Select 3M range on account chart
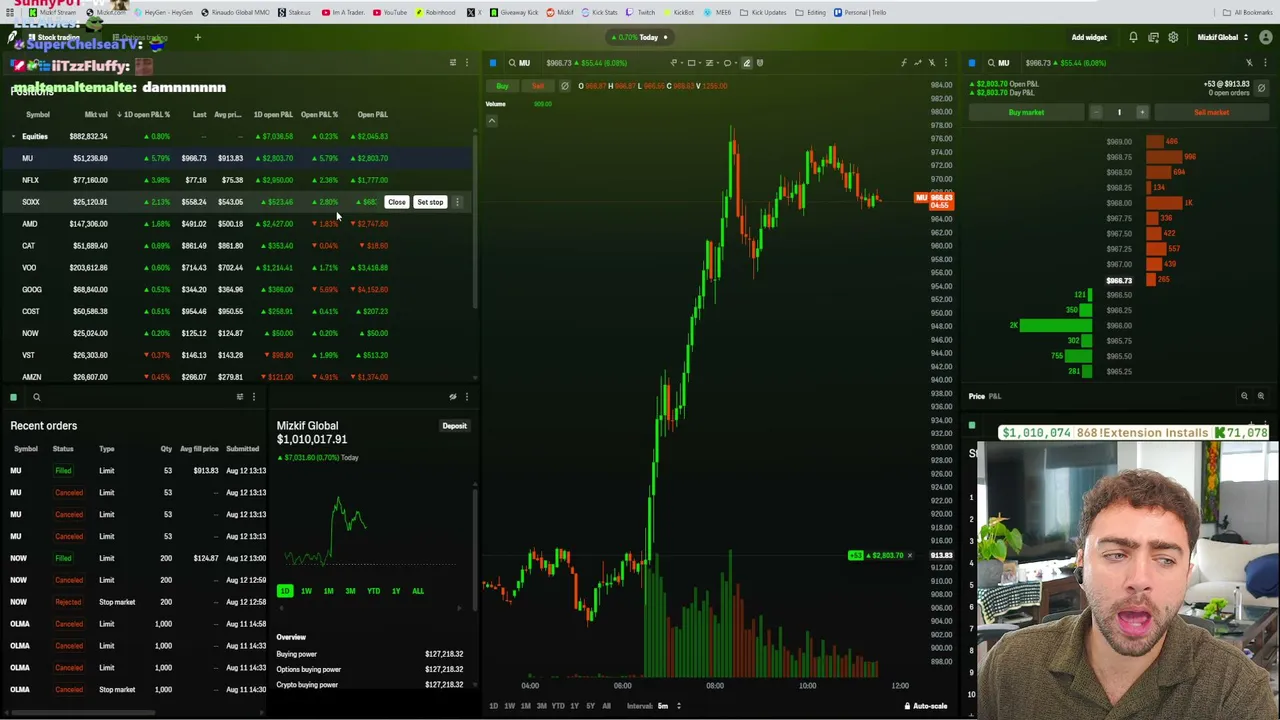The width and height of the screenshot is (1280, 720). [x=350, y=591]
